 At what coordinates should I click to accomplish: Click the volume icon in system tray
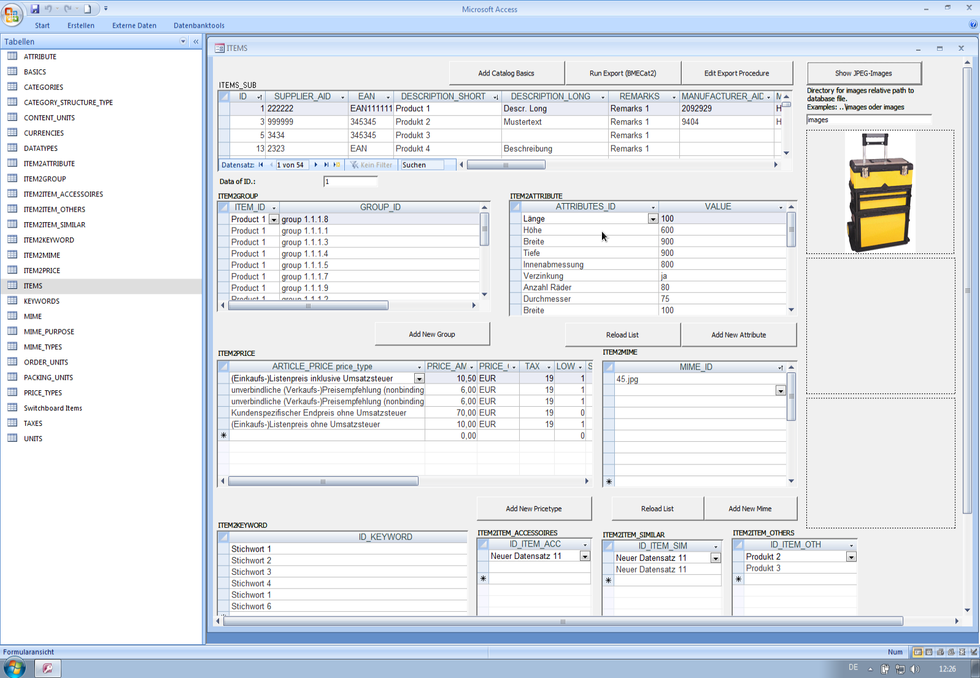[x=916, y=668]
